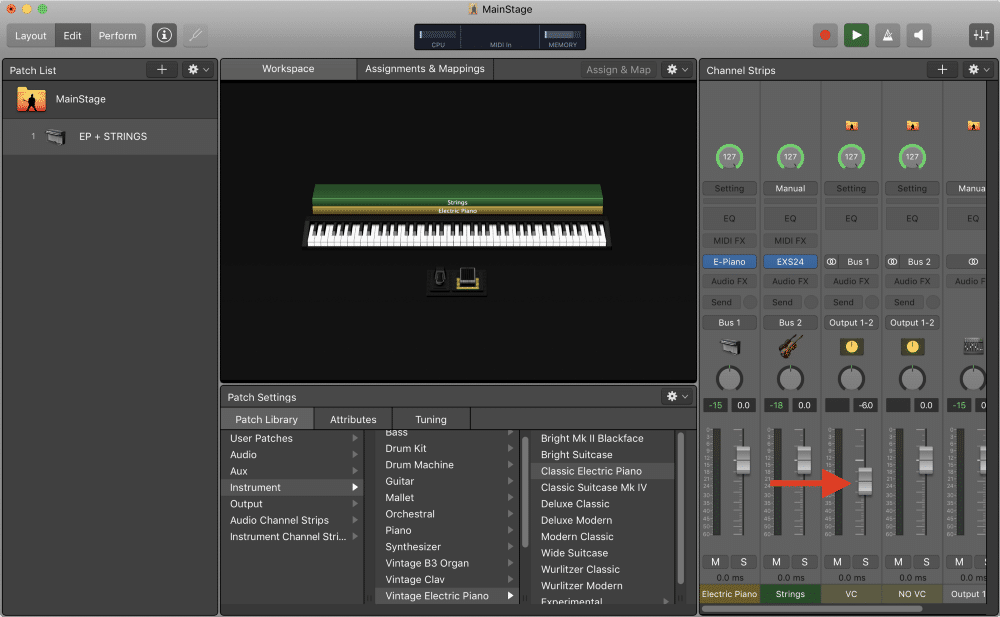Screen dimensions: 1000x617
Task: Click the keyboard icon of EP + STRINGS patch
Action: pos(56,136)
